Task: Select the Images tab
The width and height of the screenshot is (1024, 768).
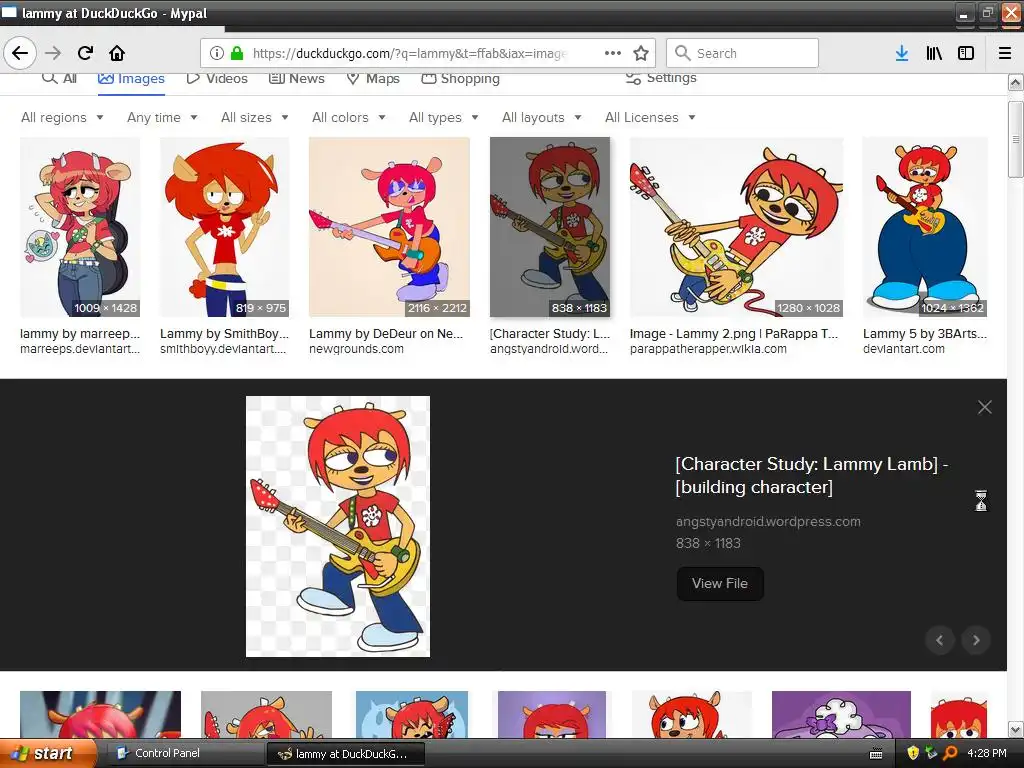Action: 131,78
